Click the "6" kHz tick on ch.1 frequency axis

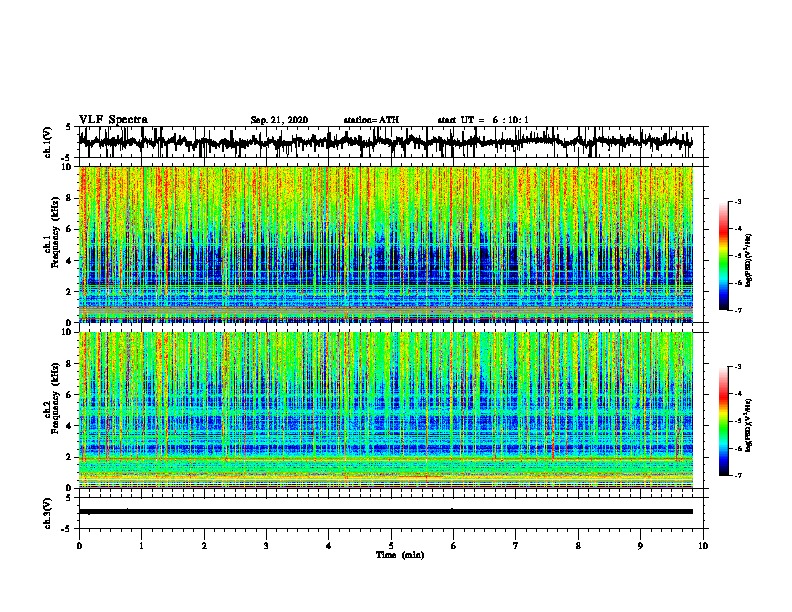[69, 229]
